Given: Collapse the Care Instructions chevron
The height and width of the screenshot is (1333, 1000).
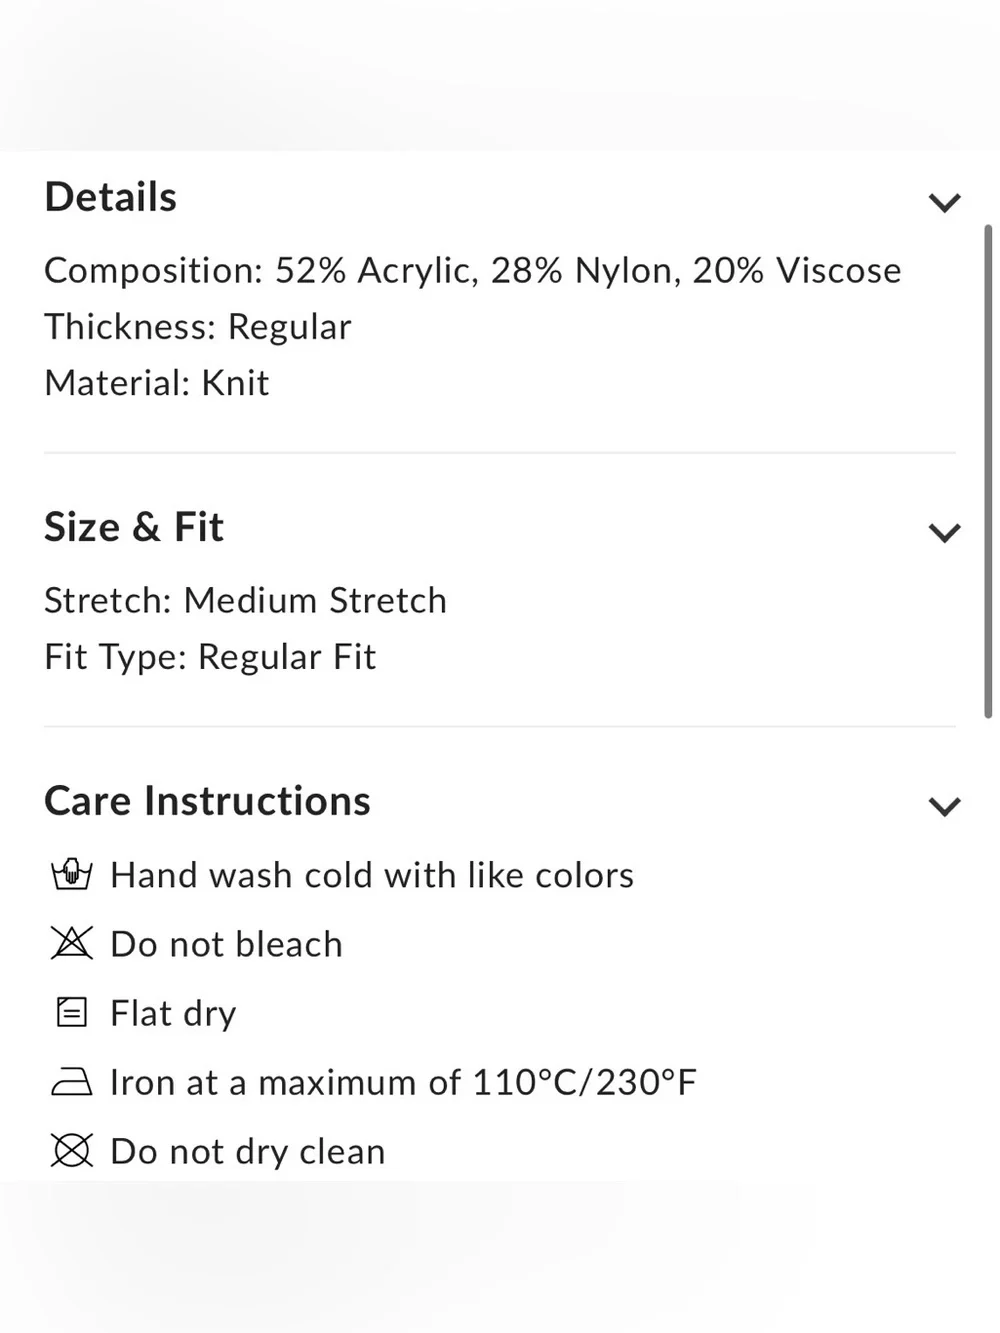Looking at the screenshot, I should pos(944,807).
